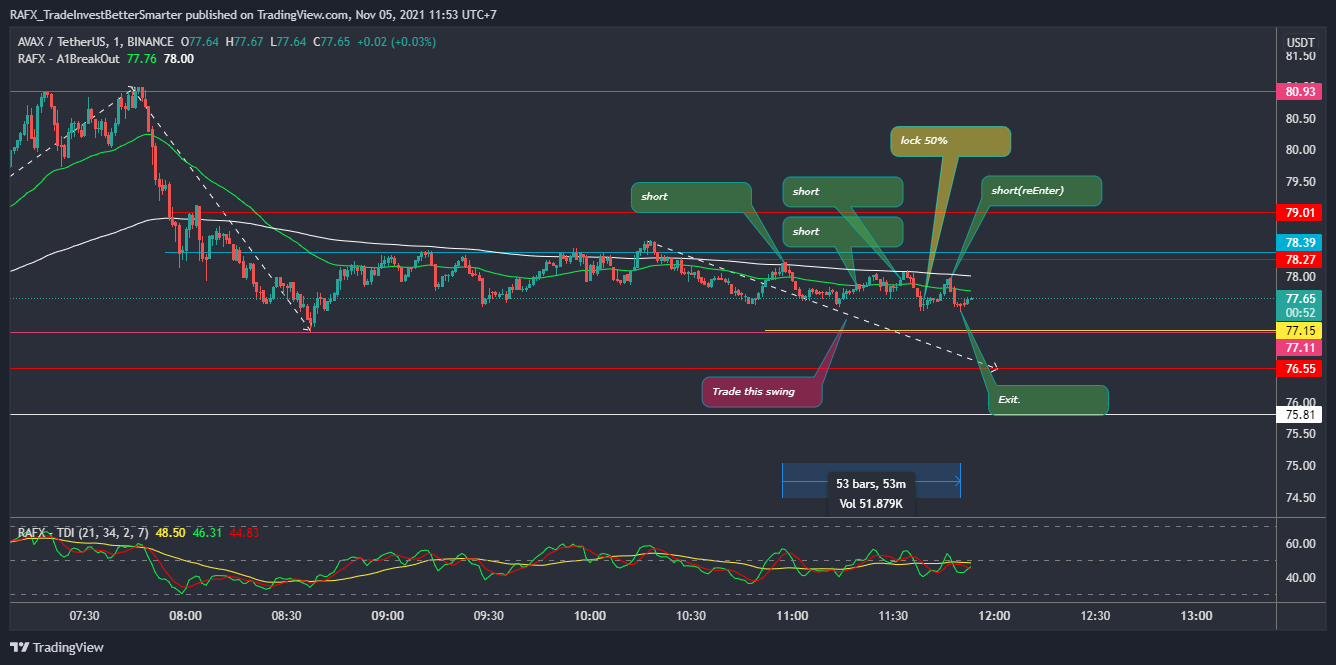This screenshot has width=1336, height=665.
Task: Click the 'Trade this swing' callout
Action: click(761, 391)
